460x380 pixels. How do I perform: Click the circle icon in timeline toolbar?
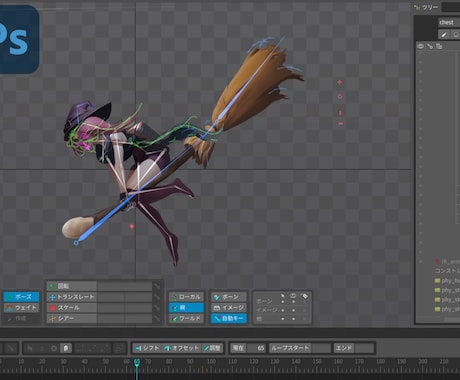(x=54, y=348)
